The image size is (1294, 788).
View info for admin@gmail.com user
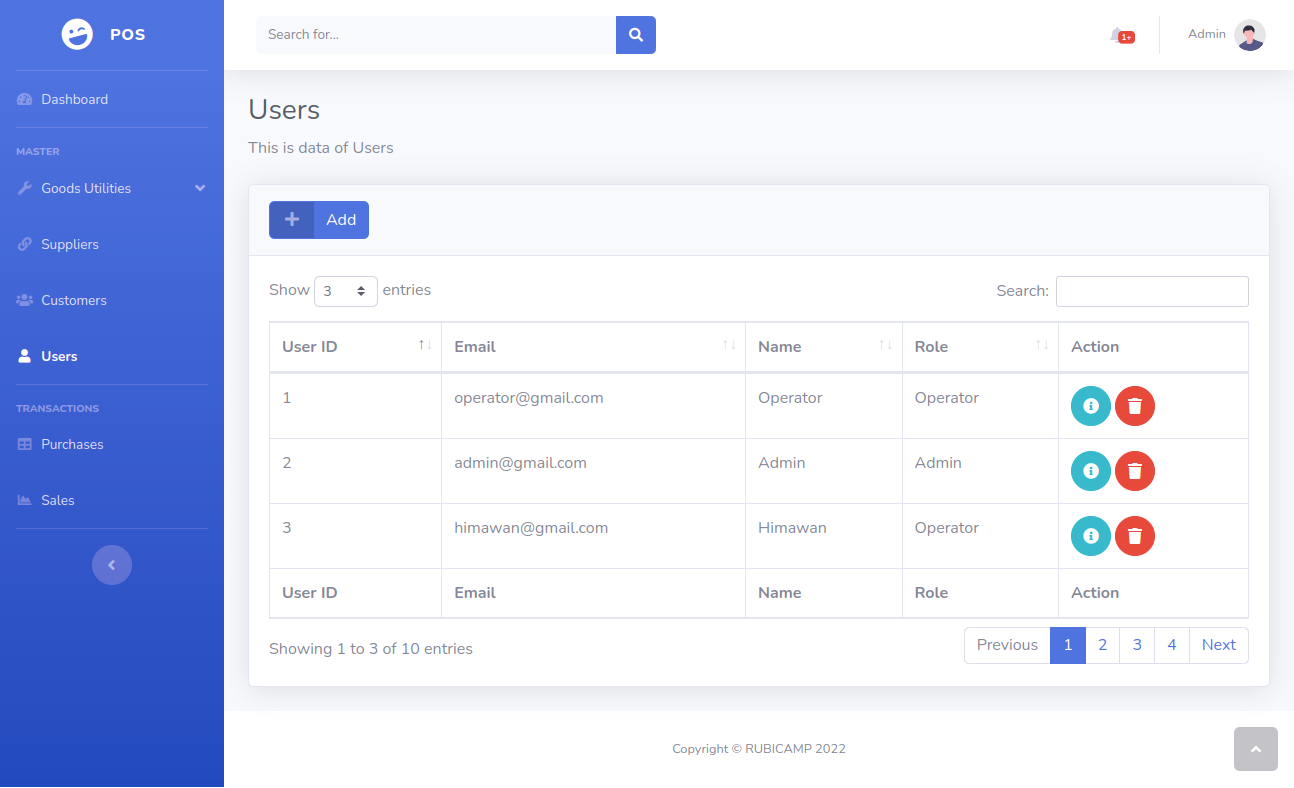1091,471
